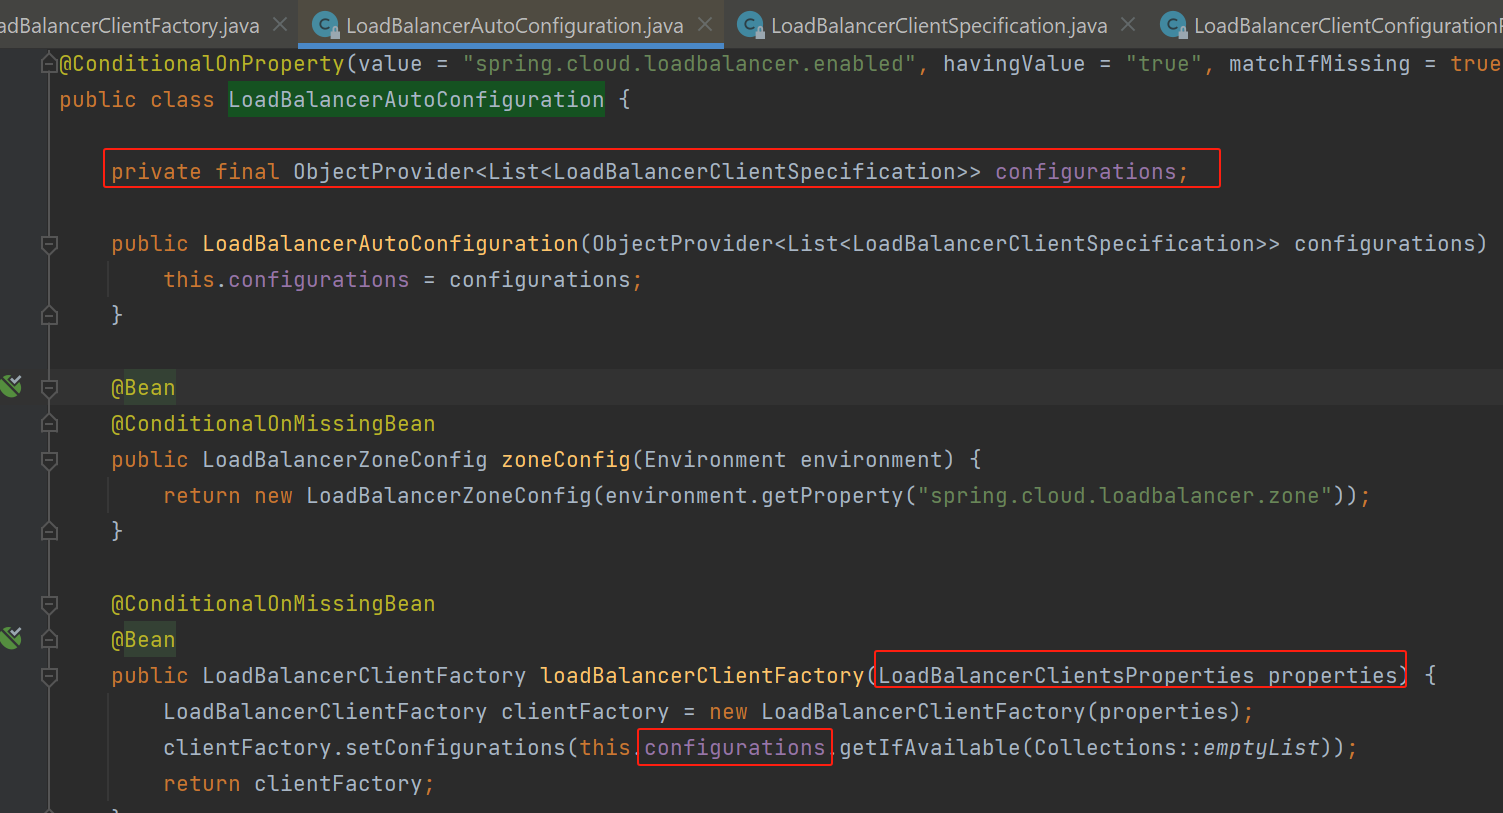Open the LoadBalancerClientFactory.java tab

pos(130,25)
